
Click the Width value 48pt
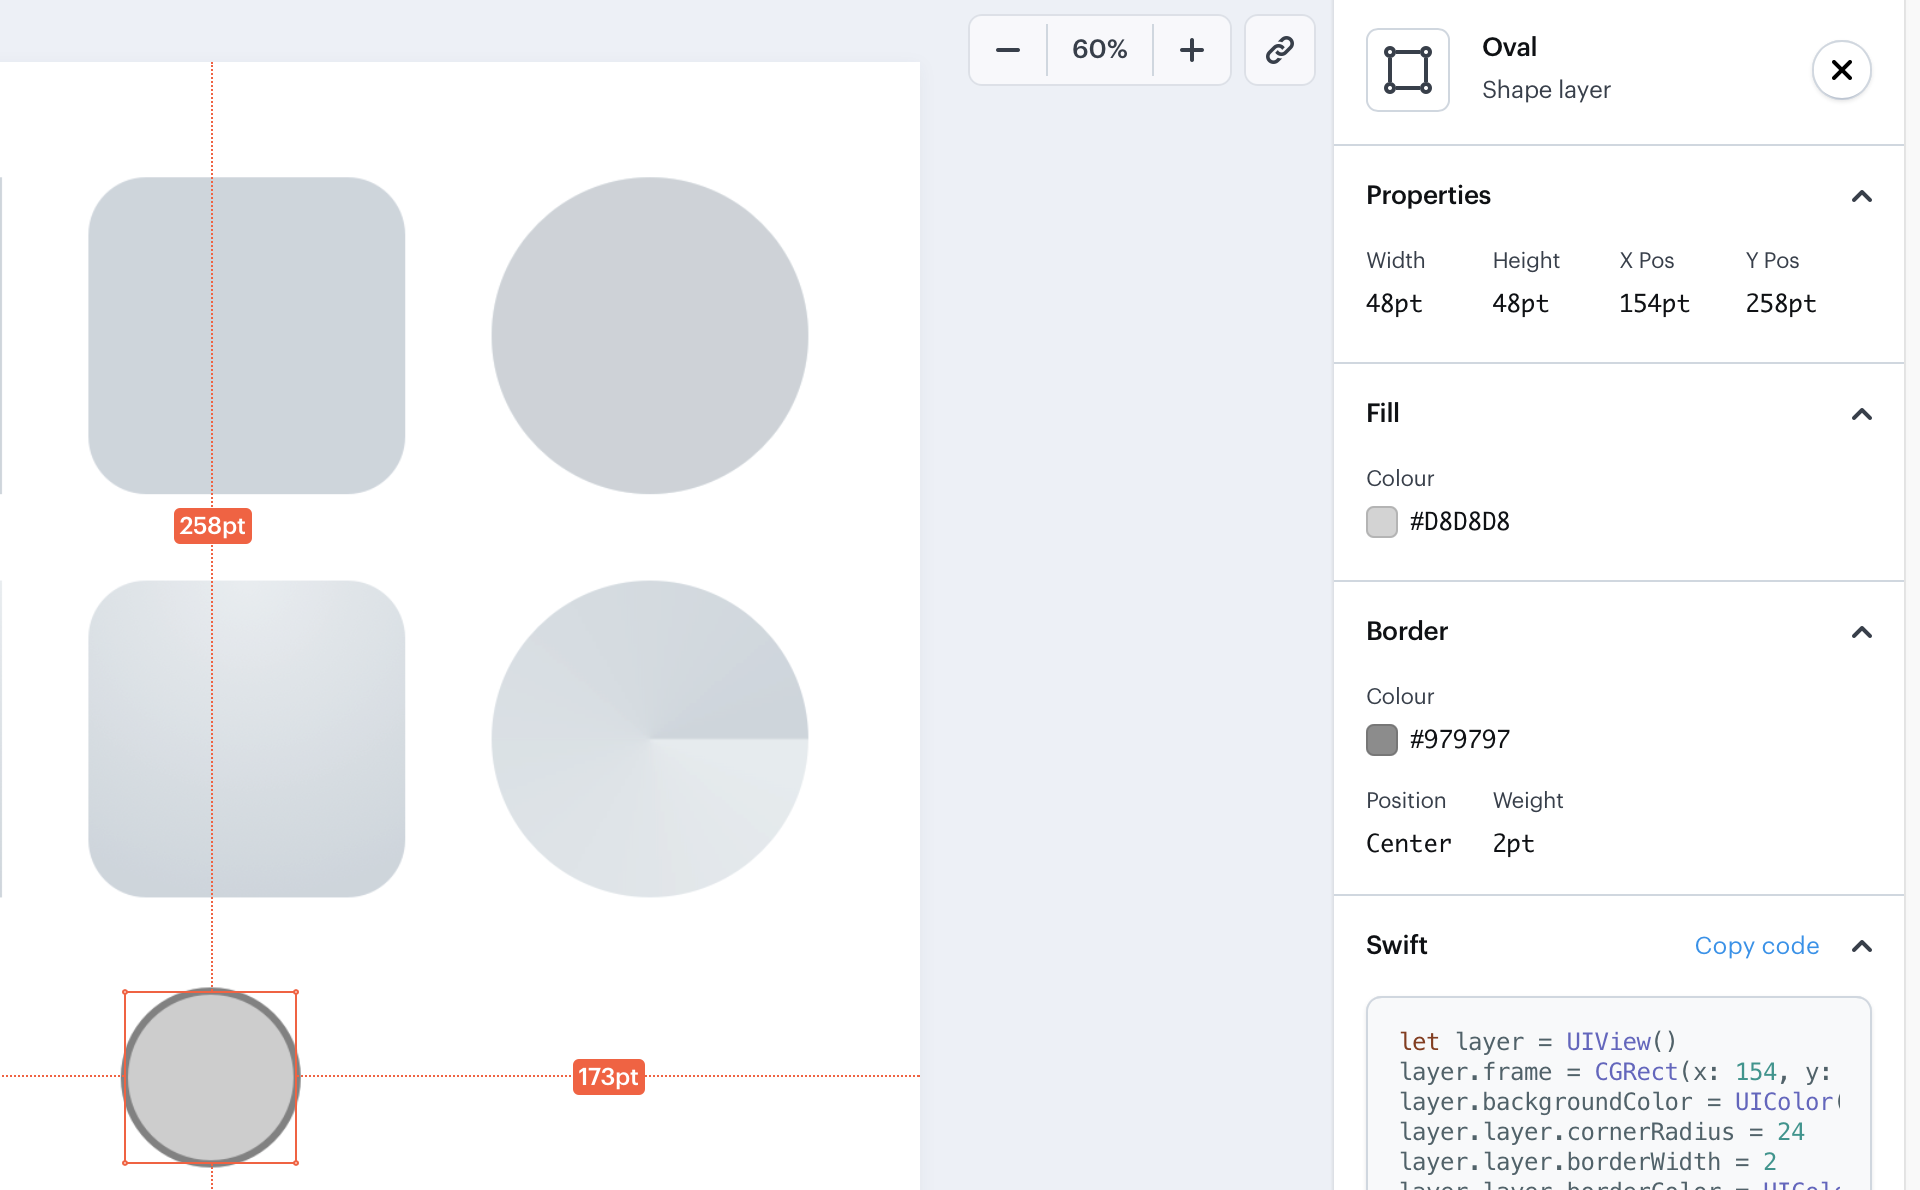(1393, 304)
